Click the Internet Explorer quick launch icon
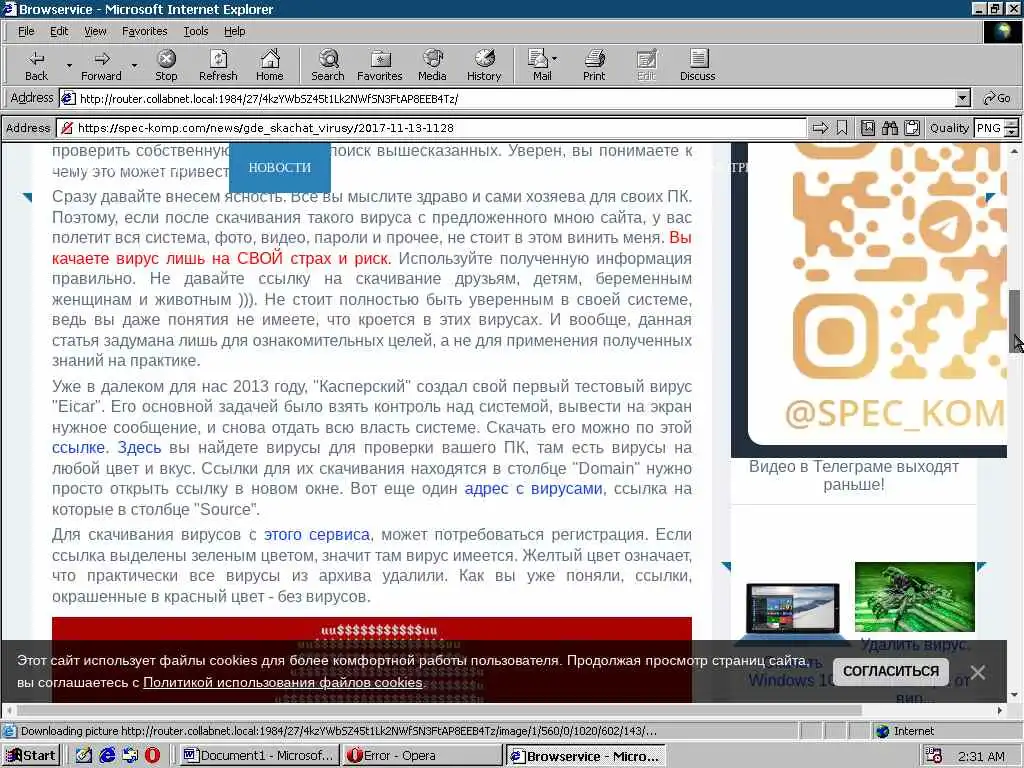The image size is (1024, 768). tap(107, 756)
